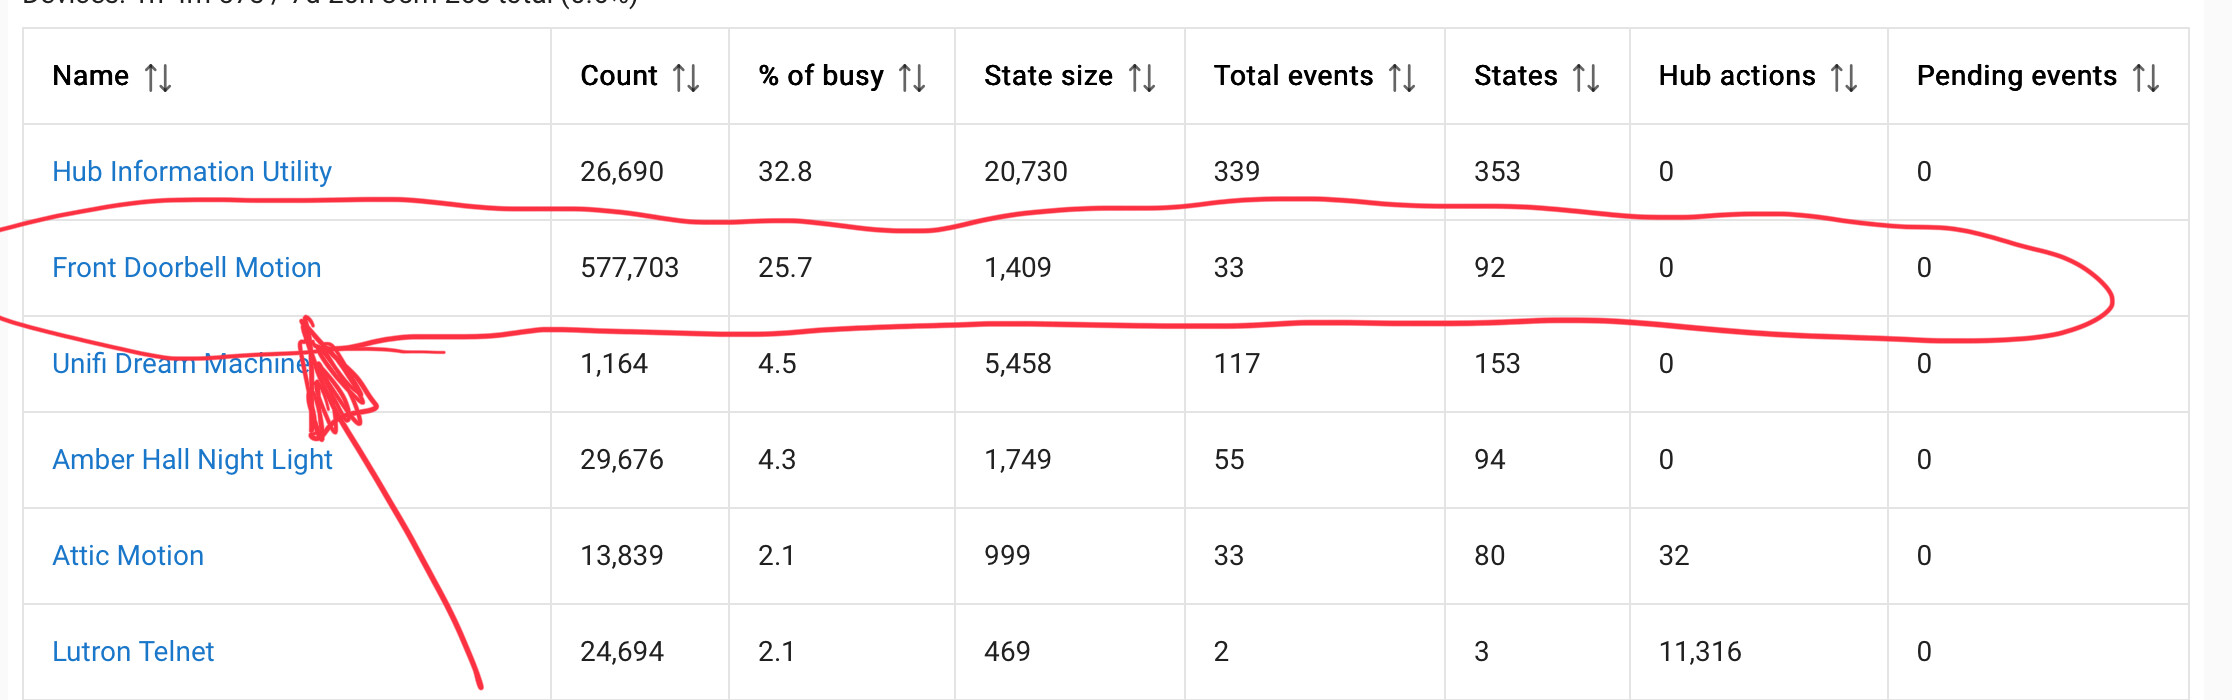2232x700 pixels.
Task: Open Amber Hall Night Light device
Action: [192, 460]
